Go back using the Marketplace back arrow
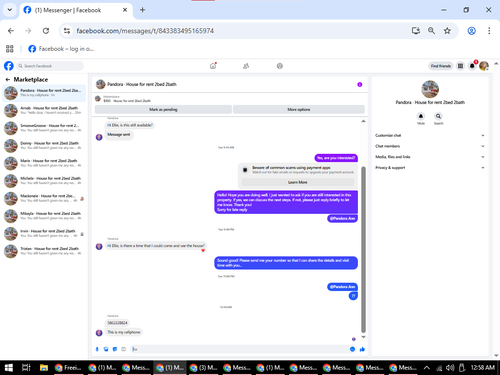Image resolution: width=500 pixels, height=375 pixels. point(8,80)
